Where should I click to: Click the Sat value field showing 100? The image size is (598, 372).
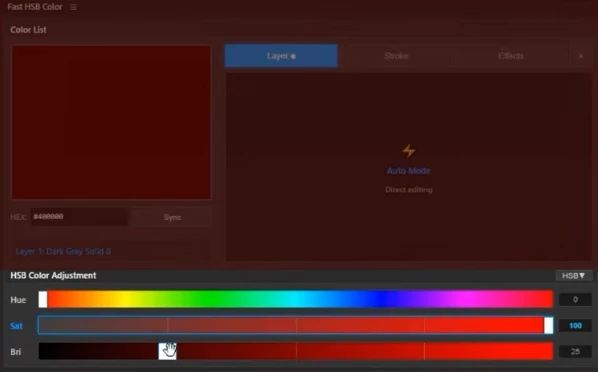(x=575, y=325)
